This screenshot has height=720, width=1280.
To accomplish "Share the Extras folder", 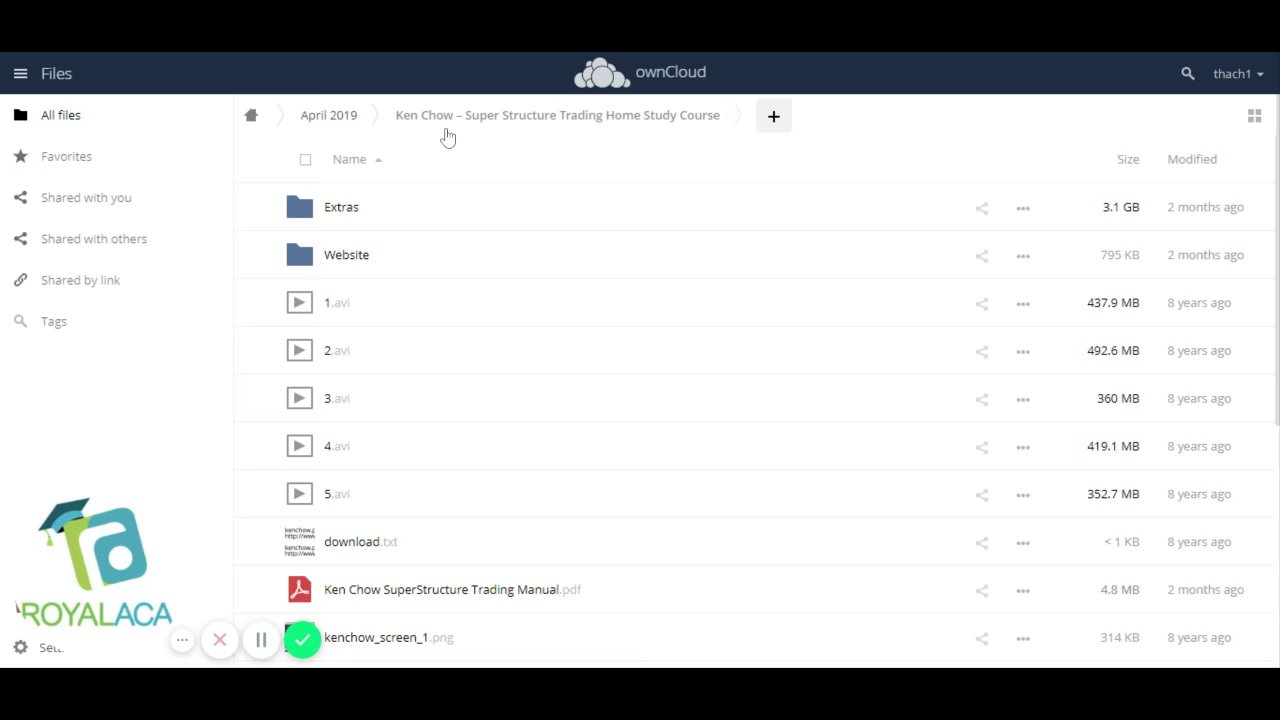I will tap(981, 208).
